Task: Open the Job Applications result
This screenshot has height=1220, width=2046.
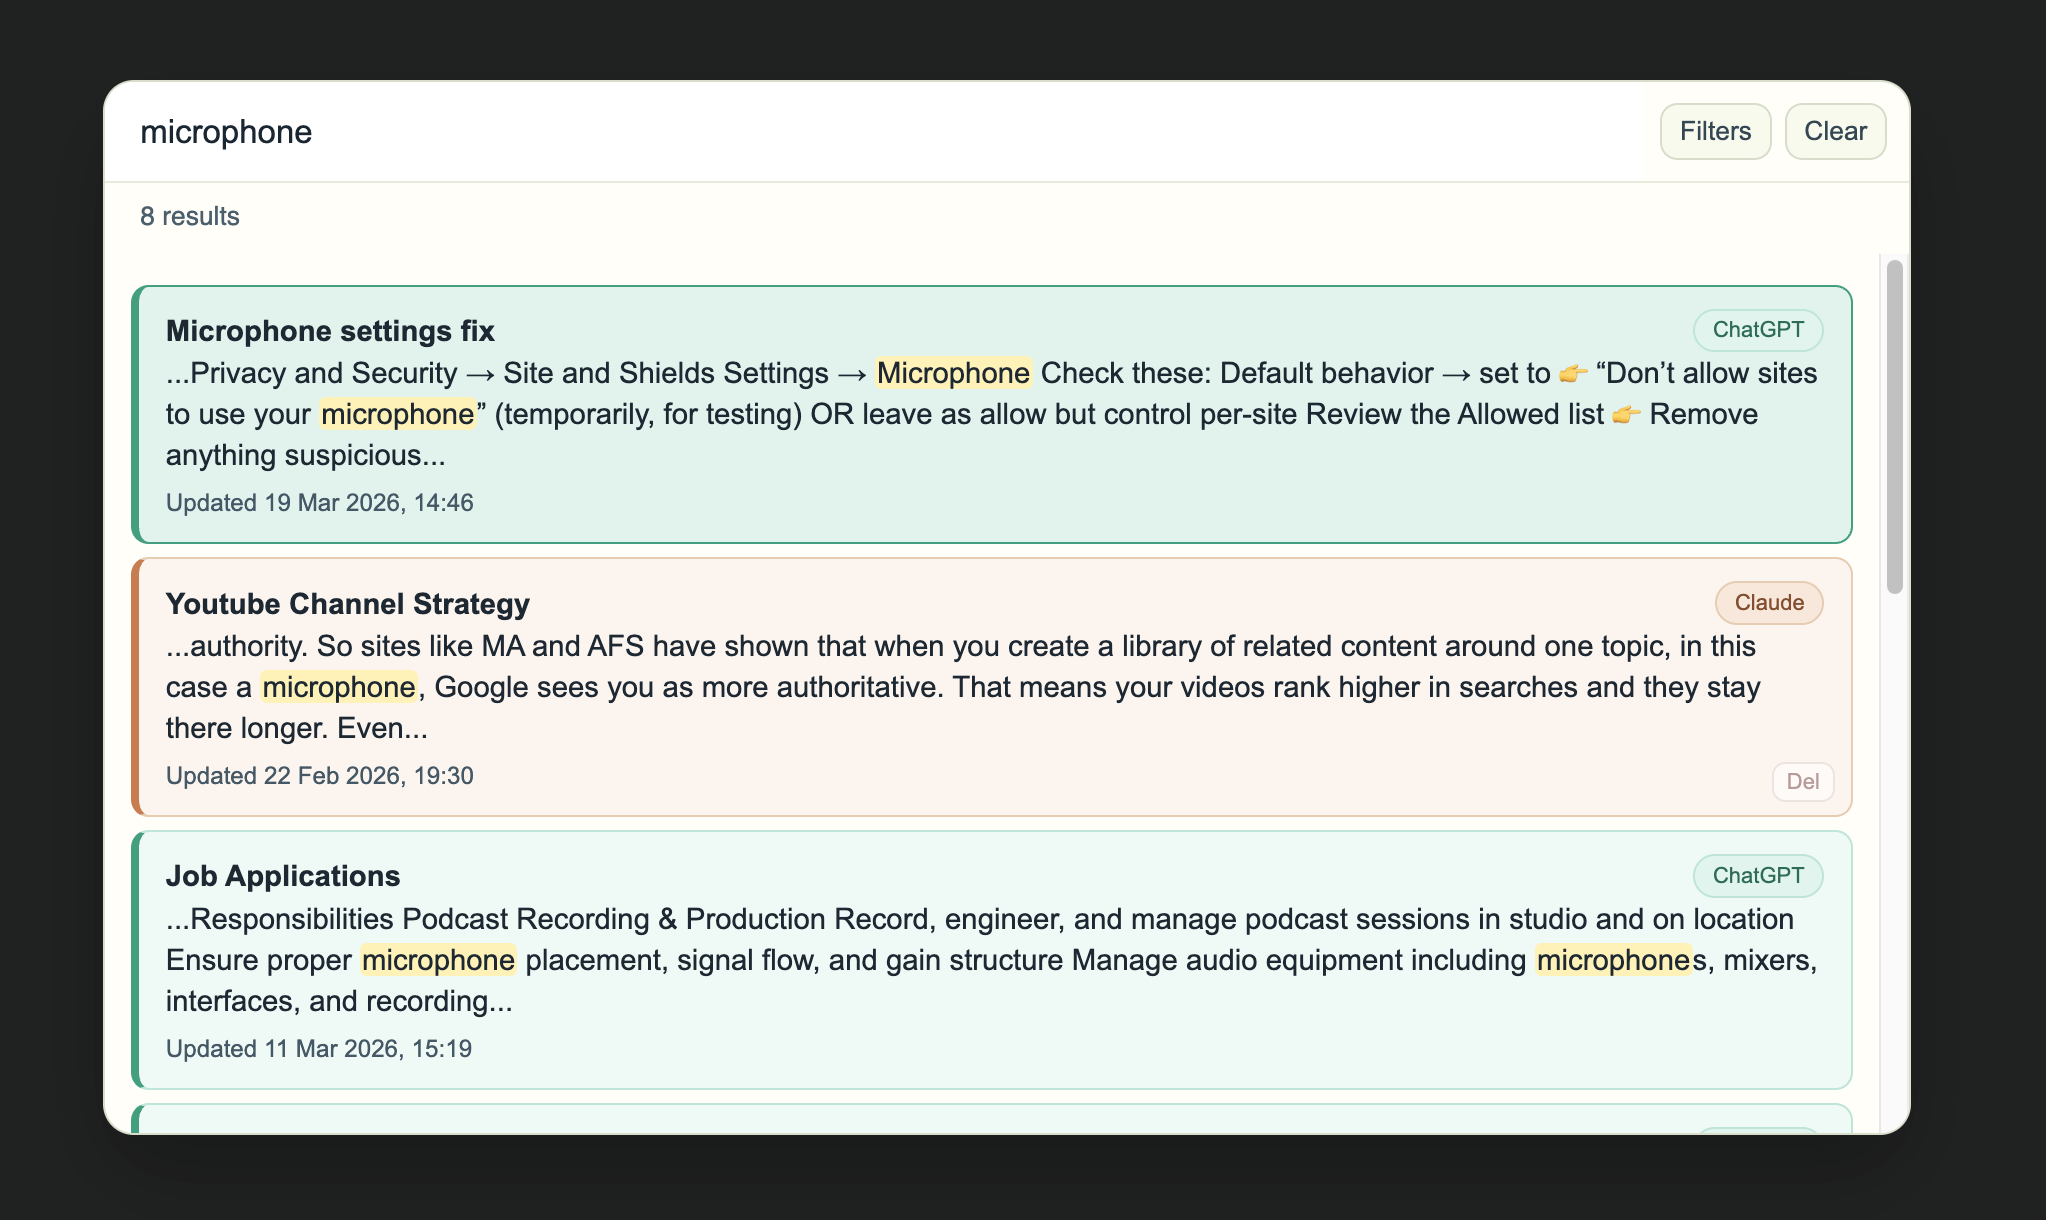Action: click(282, 876)
